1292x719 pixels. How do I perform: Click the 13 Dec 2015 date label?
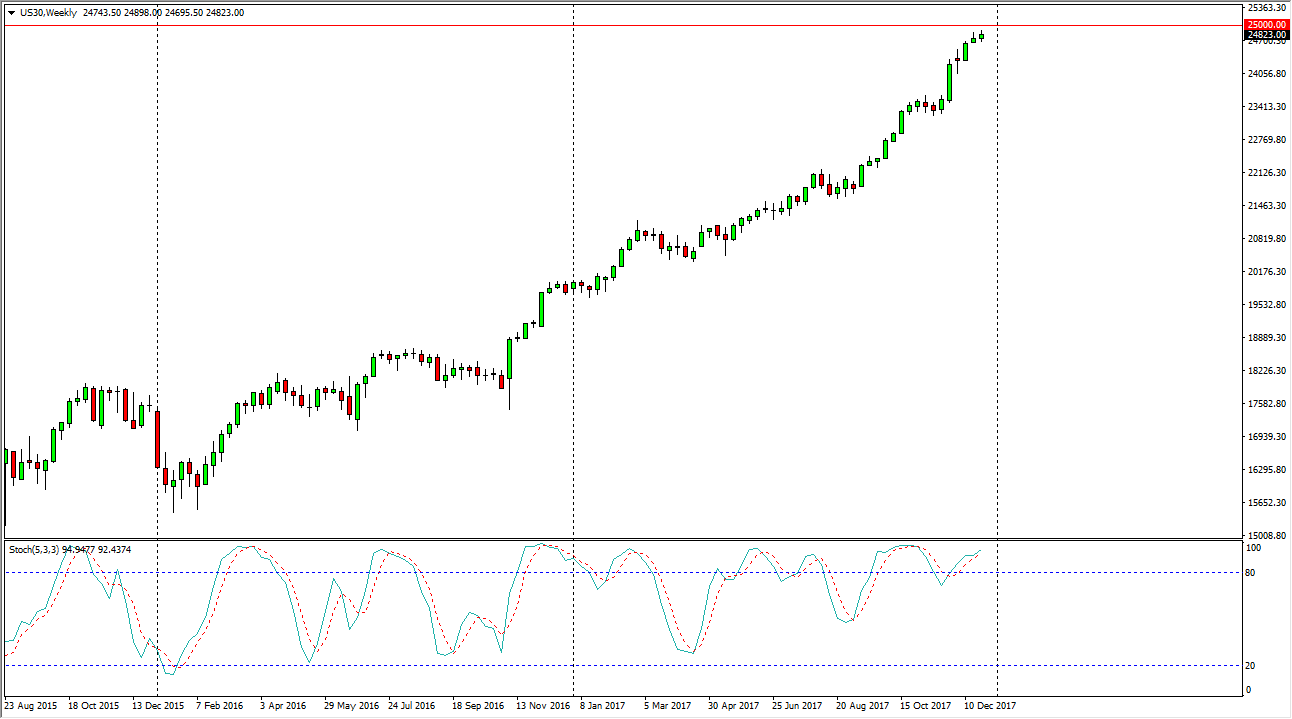coord(157,706)
